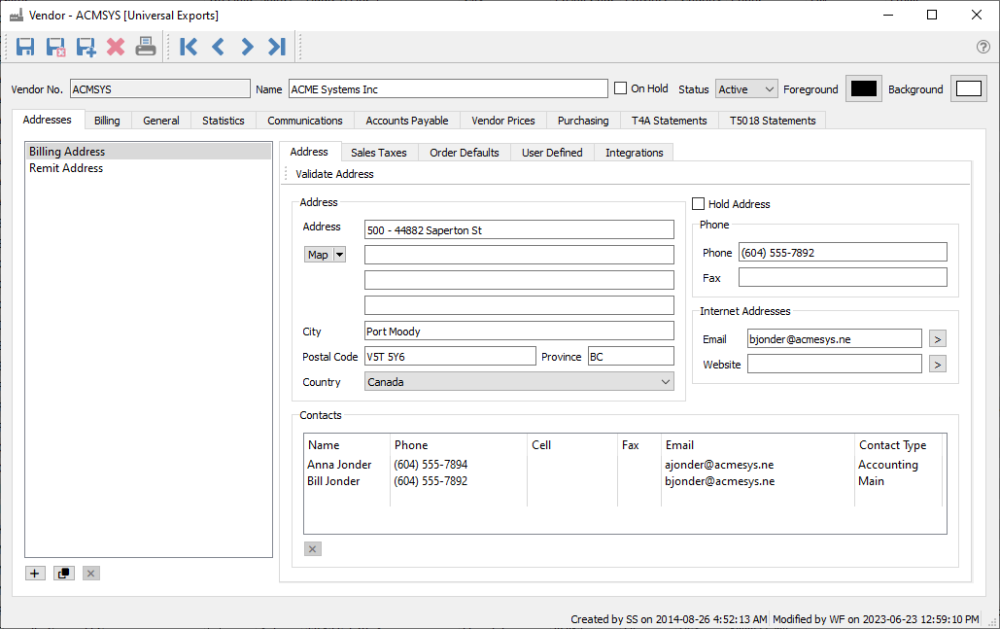Viewport: 1000px width, 629px height.
Task: Click the Save and Close icon
Action: pyautogui.click(x=56, y=46)
